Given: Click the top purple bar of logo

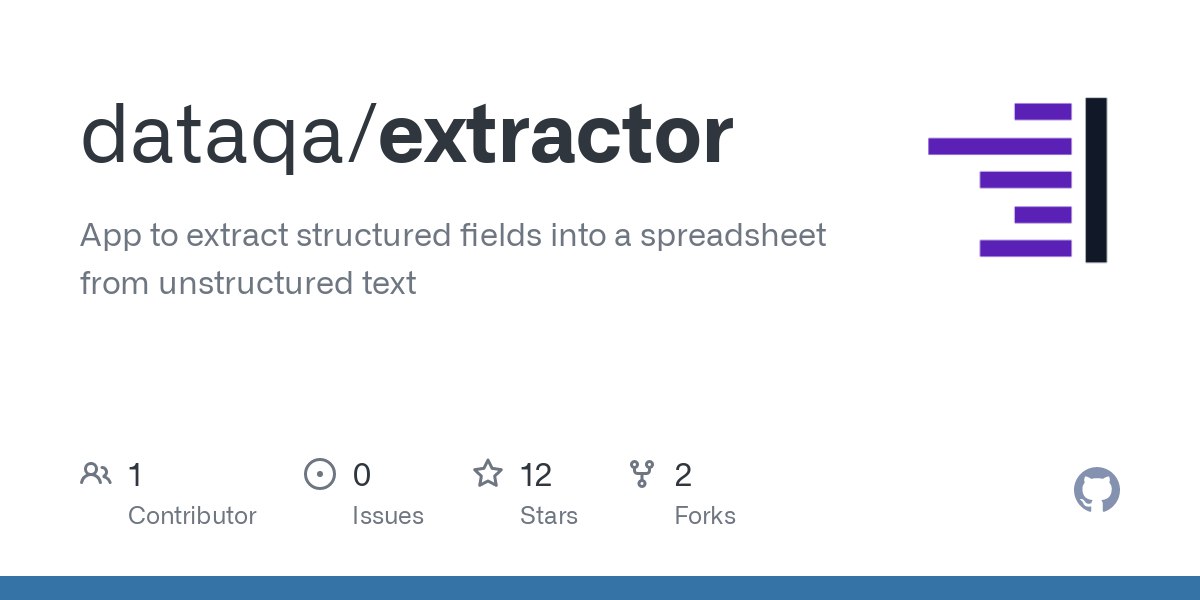Looking at the screenshot, I should pyautogui.click(x=1042, y=111).
